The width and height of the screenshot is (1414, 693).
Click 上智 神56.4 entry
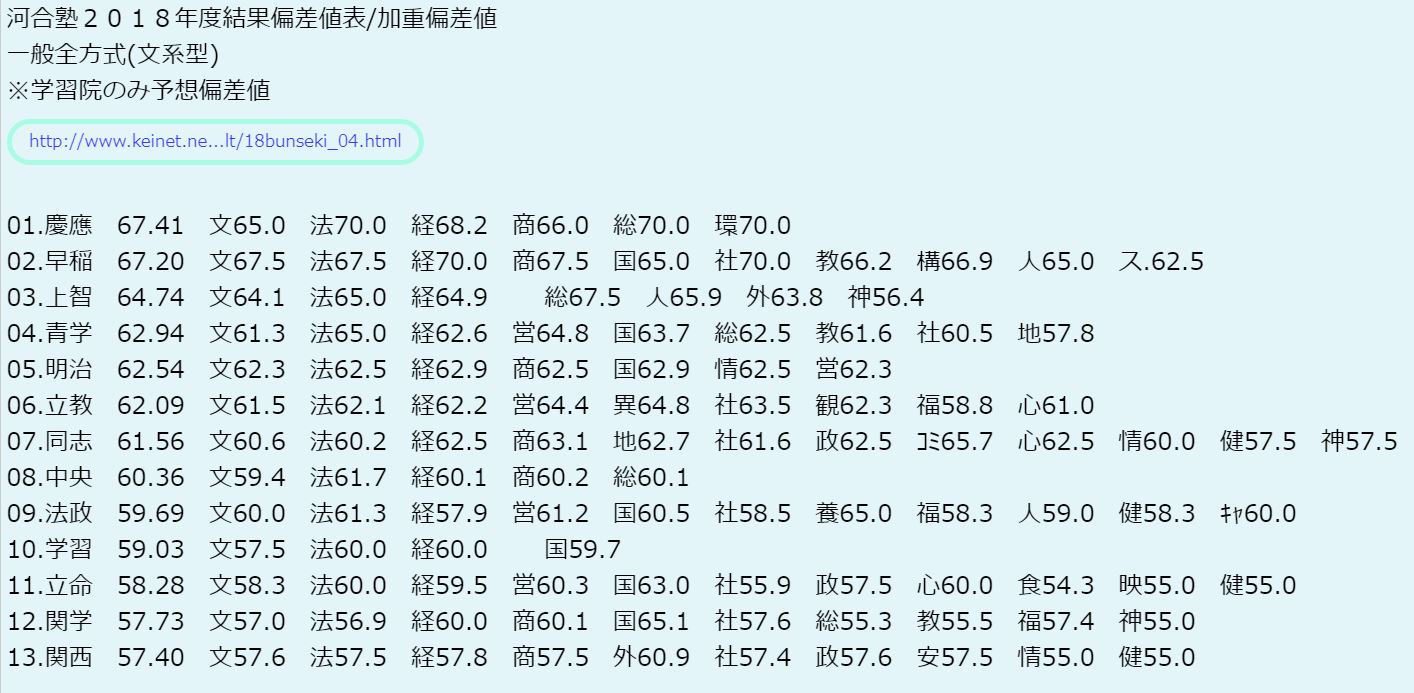(x=886, y=298)
